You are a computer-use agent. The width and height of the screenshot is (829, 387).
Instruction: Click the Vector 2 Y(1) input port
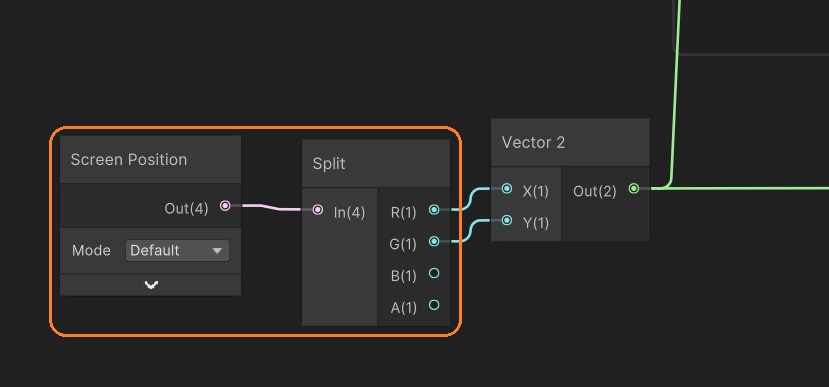point(507,220)
